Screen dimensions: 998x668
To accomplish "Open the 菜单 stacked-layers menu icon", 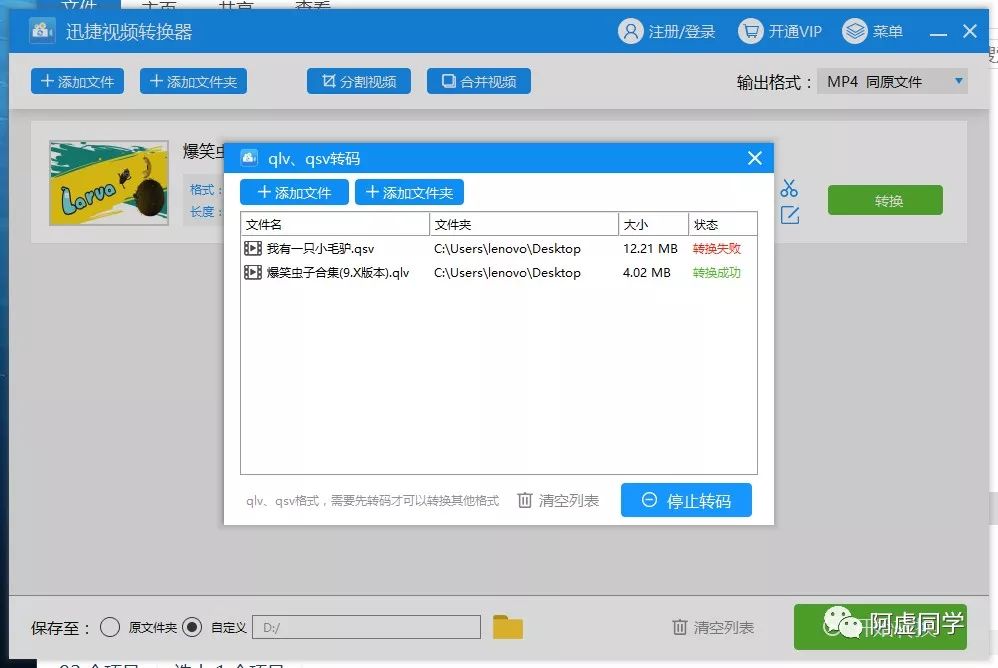I will 856,31.
